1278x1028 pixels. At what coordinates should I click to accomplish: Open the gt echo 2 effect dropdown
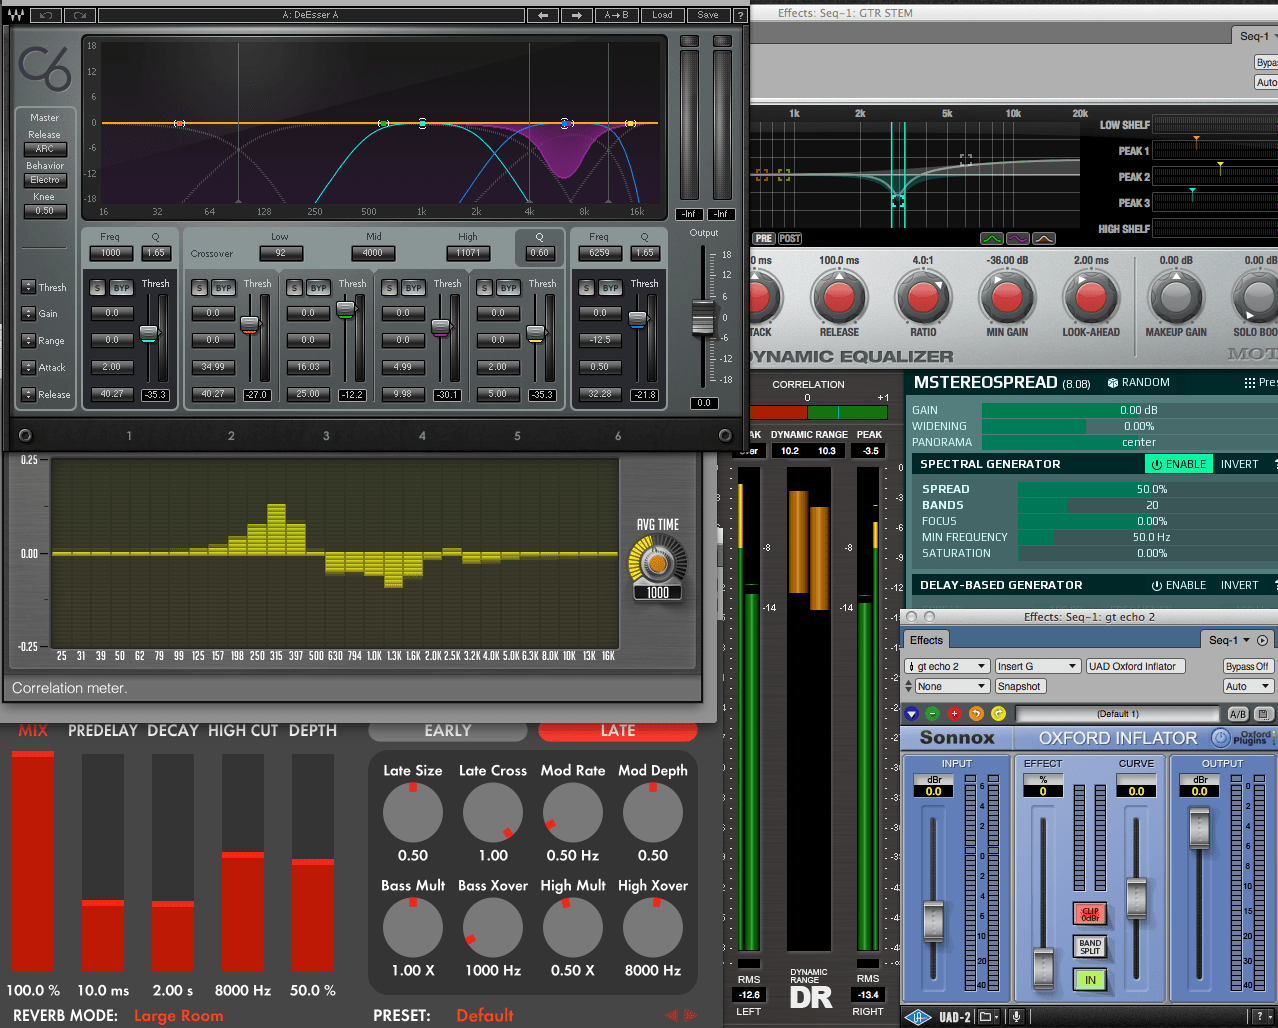(x=946, y=665)
